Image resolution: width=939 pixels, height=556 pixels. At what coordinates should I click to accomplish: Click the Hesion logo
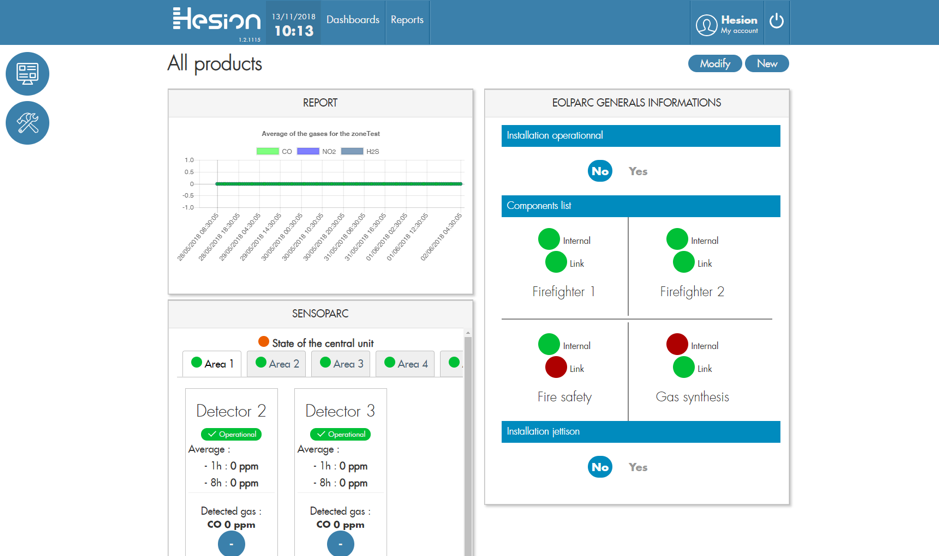pyautogui.click(x=217, y=19)
